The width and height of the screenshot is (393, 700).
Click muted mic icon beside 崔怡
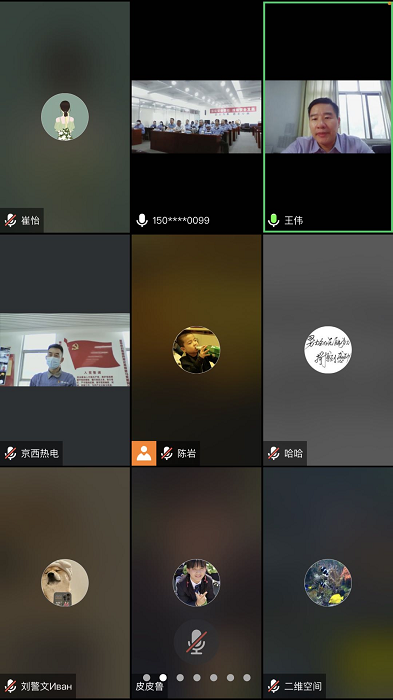[10, 220]
